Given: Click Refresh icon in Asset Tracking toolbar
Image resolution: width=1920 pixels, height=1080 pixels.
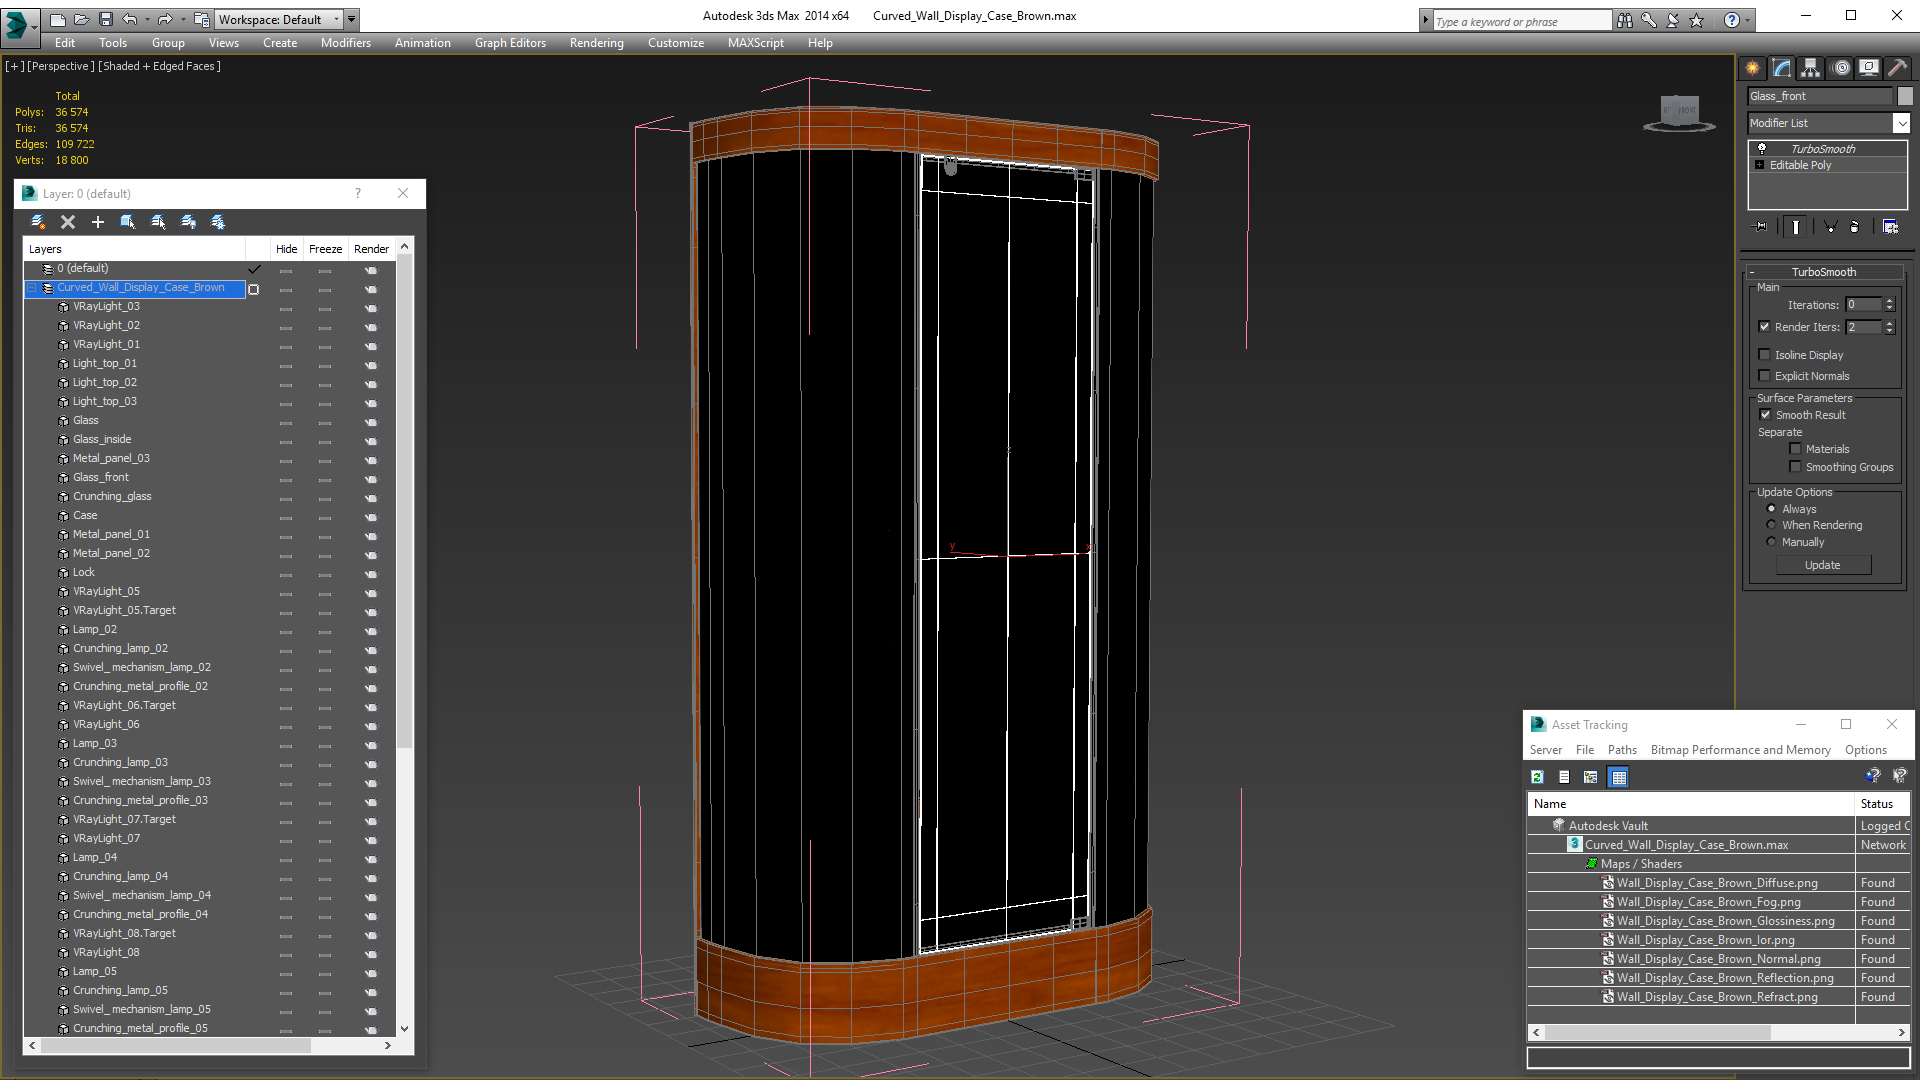Looking at the screenshot, I should (x=1538, y=777).
